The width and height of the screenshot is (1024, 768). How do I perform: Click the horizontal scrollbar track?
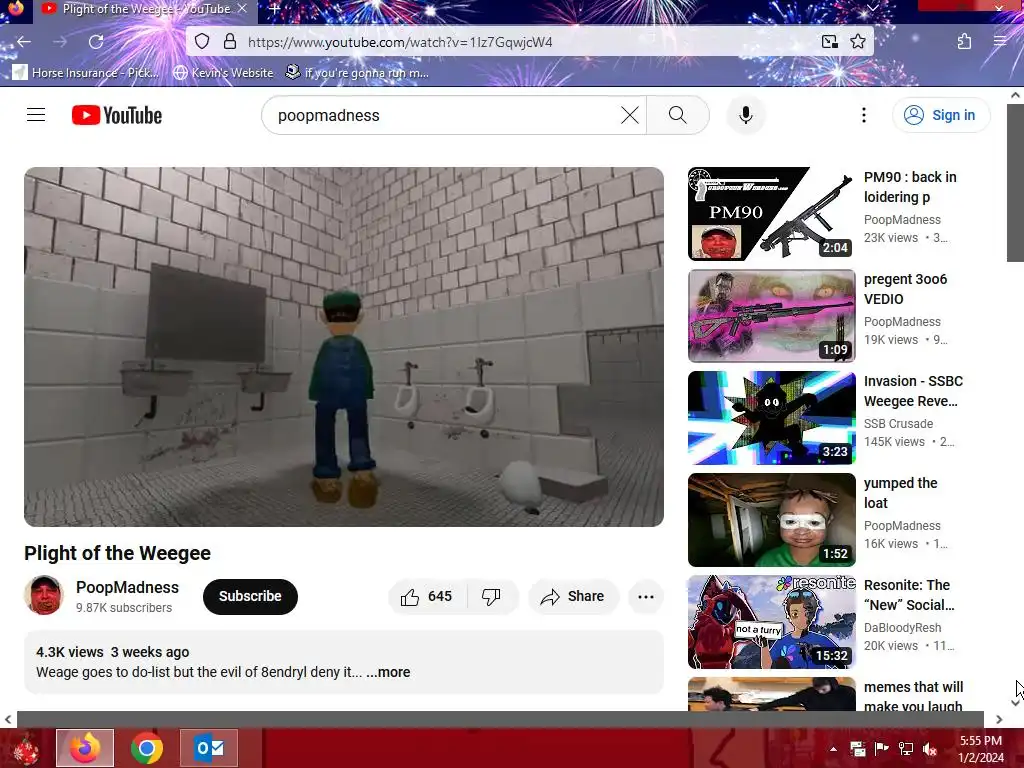point(500,720)
